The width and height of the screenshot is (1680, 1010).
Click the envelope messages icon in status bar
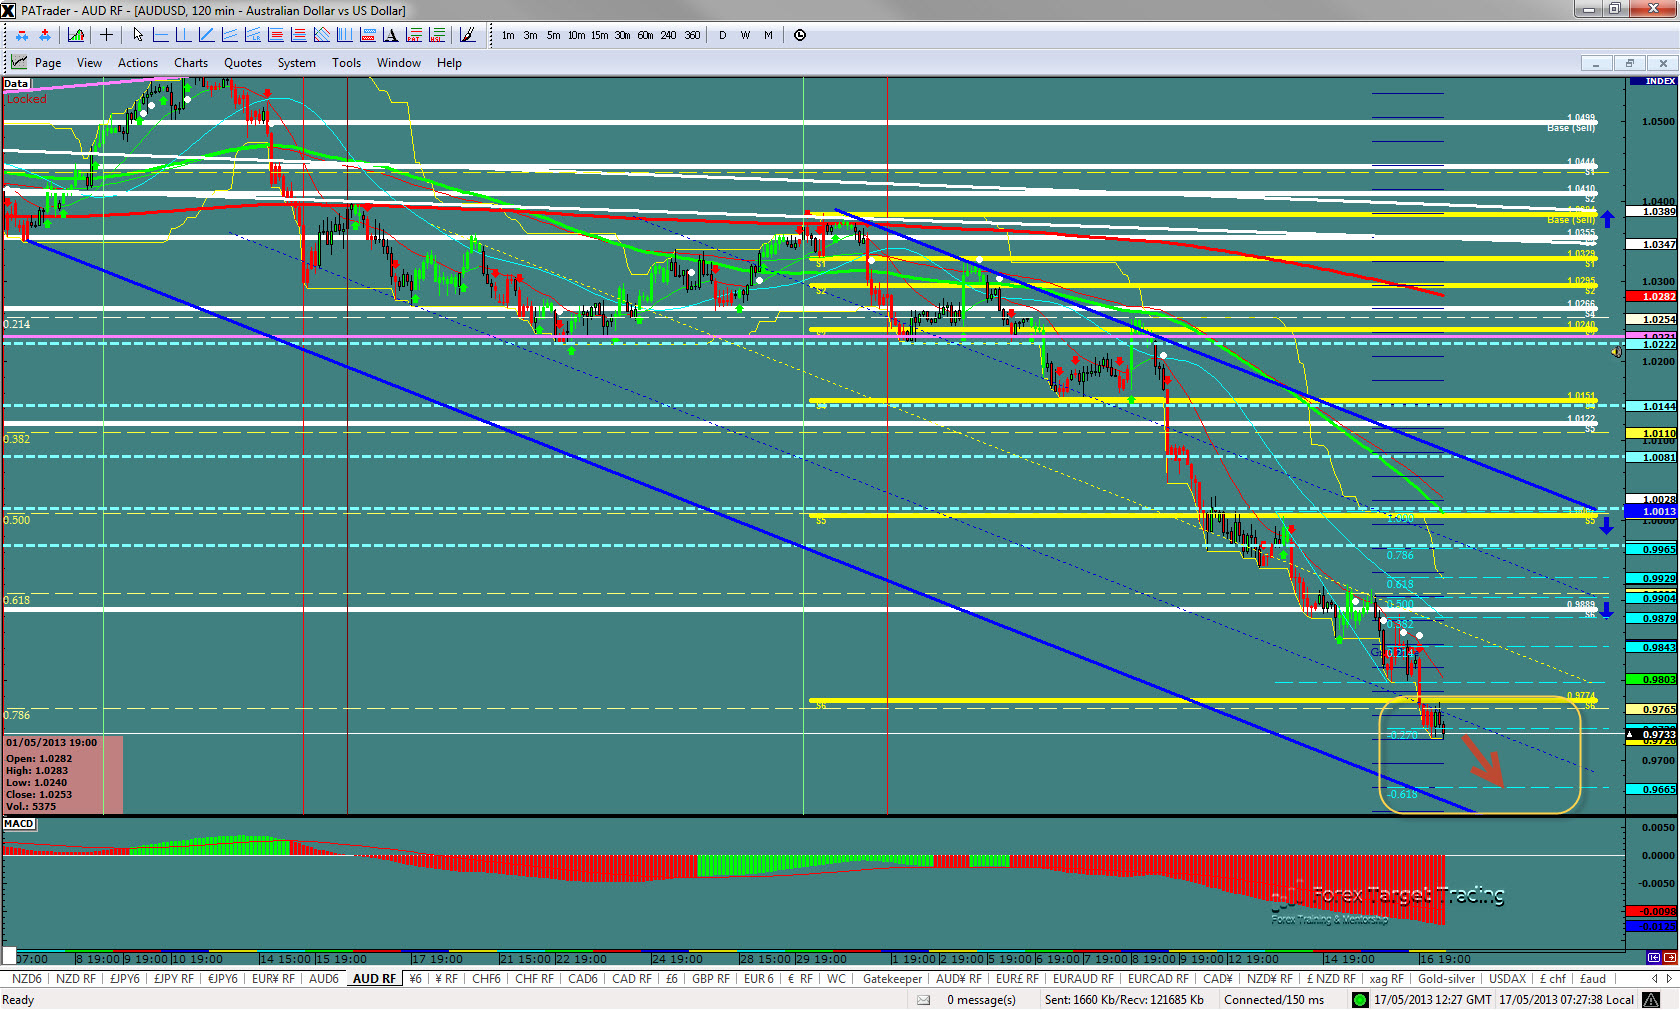tap(924, 1000)
